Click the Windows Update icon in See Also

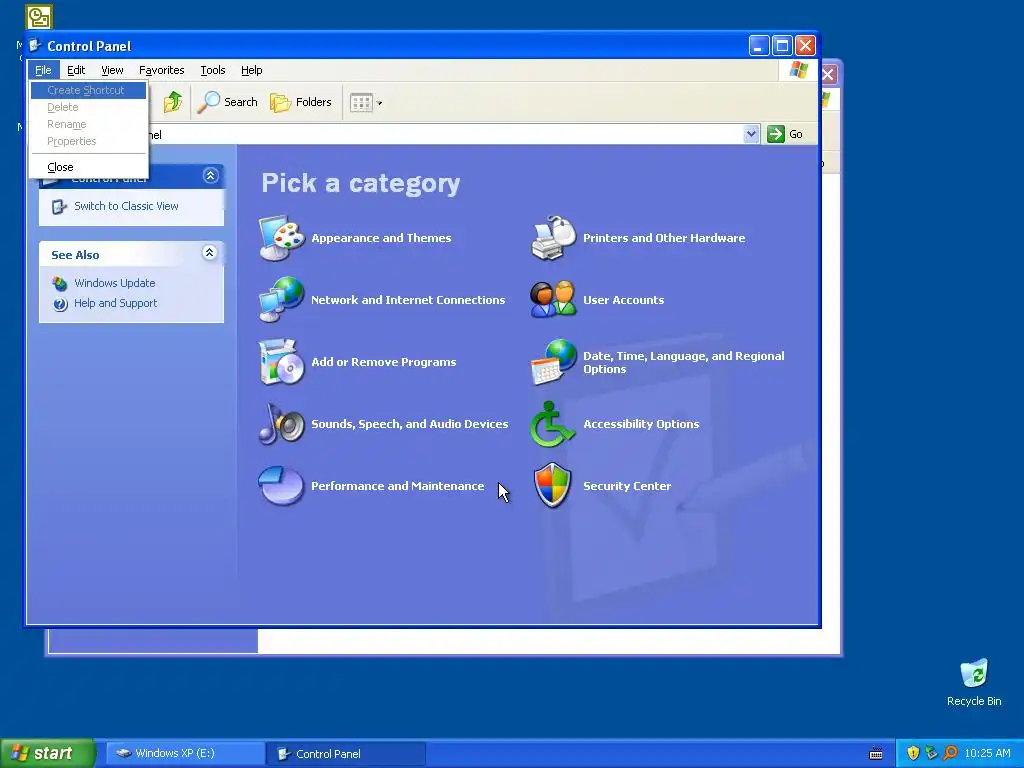pyautogui.click(x=60, y=283)
